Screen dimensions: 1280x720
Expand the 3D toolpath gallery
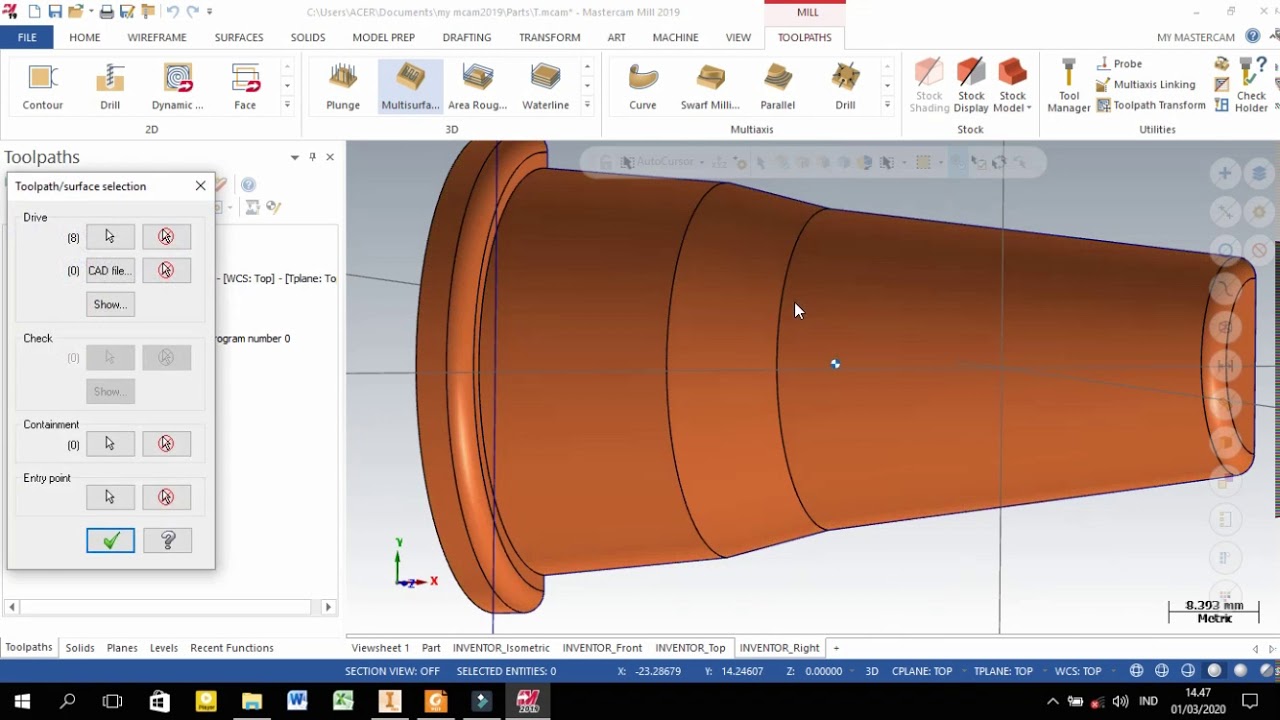click(x=587, y=104)
